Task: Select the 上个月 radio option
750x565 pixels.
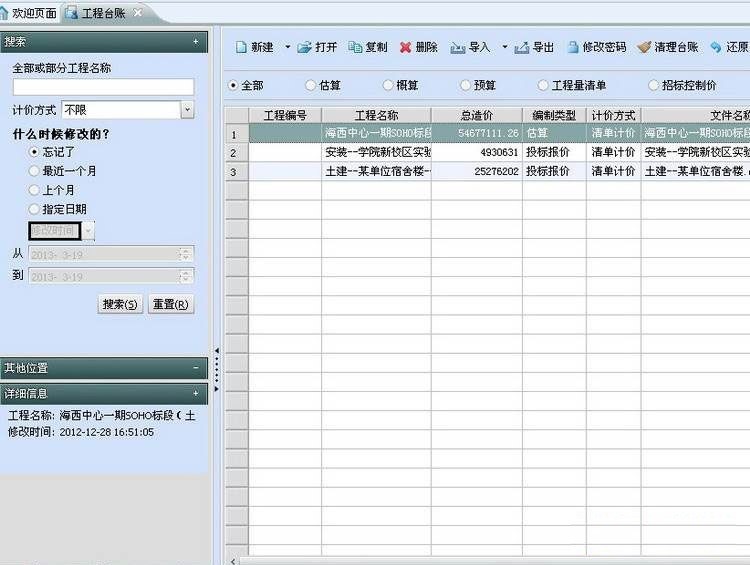Action: (34, 190)
